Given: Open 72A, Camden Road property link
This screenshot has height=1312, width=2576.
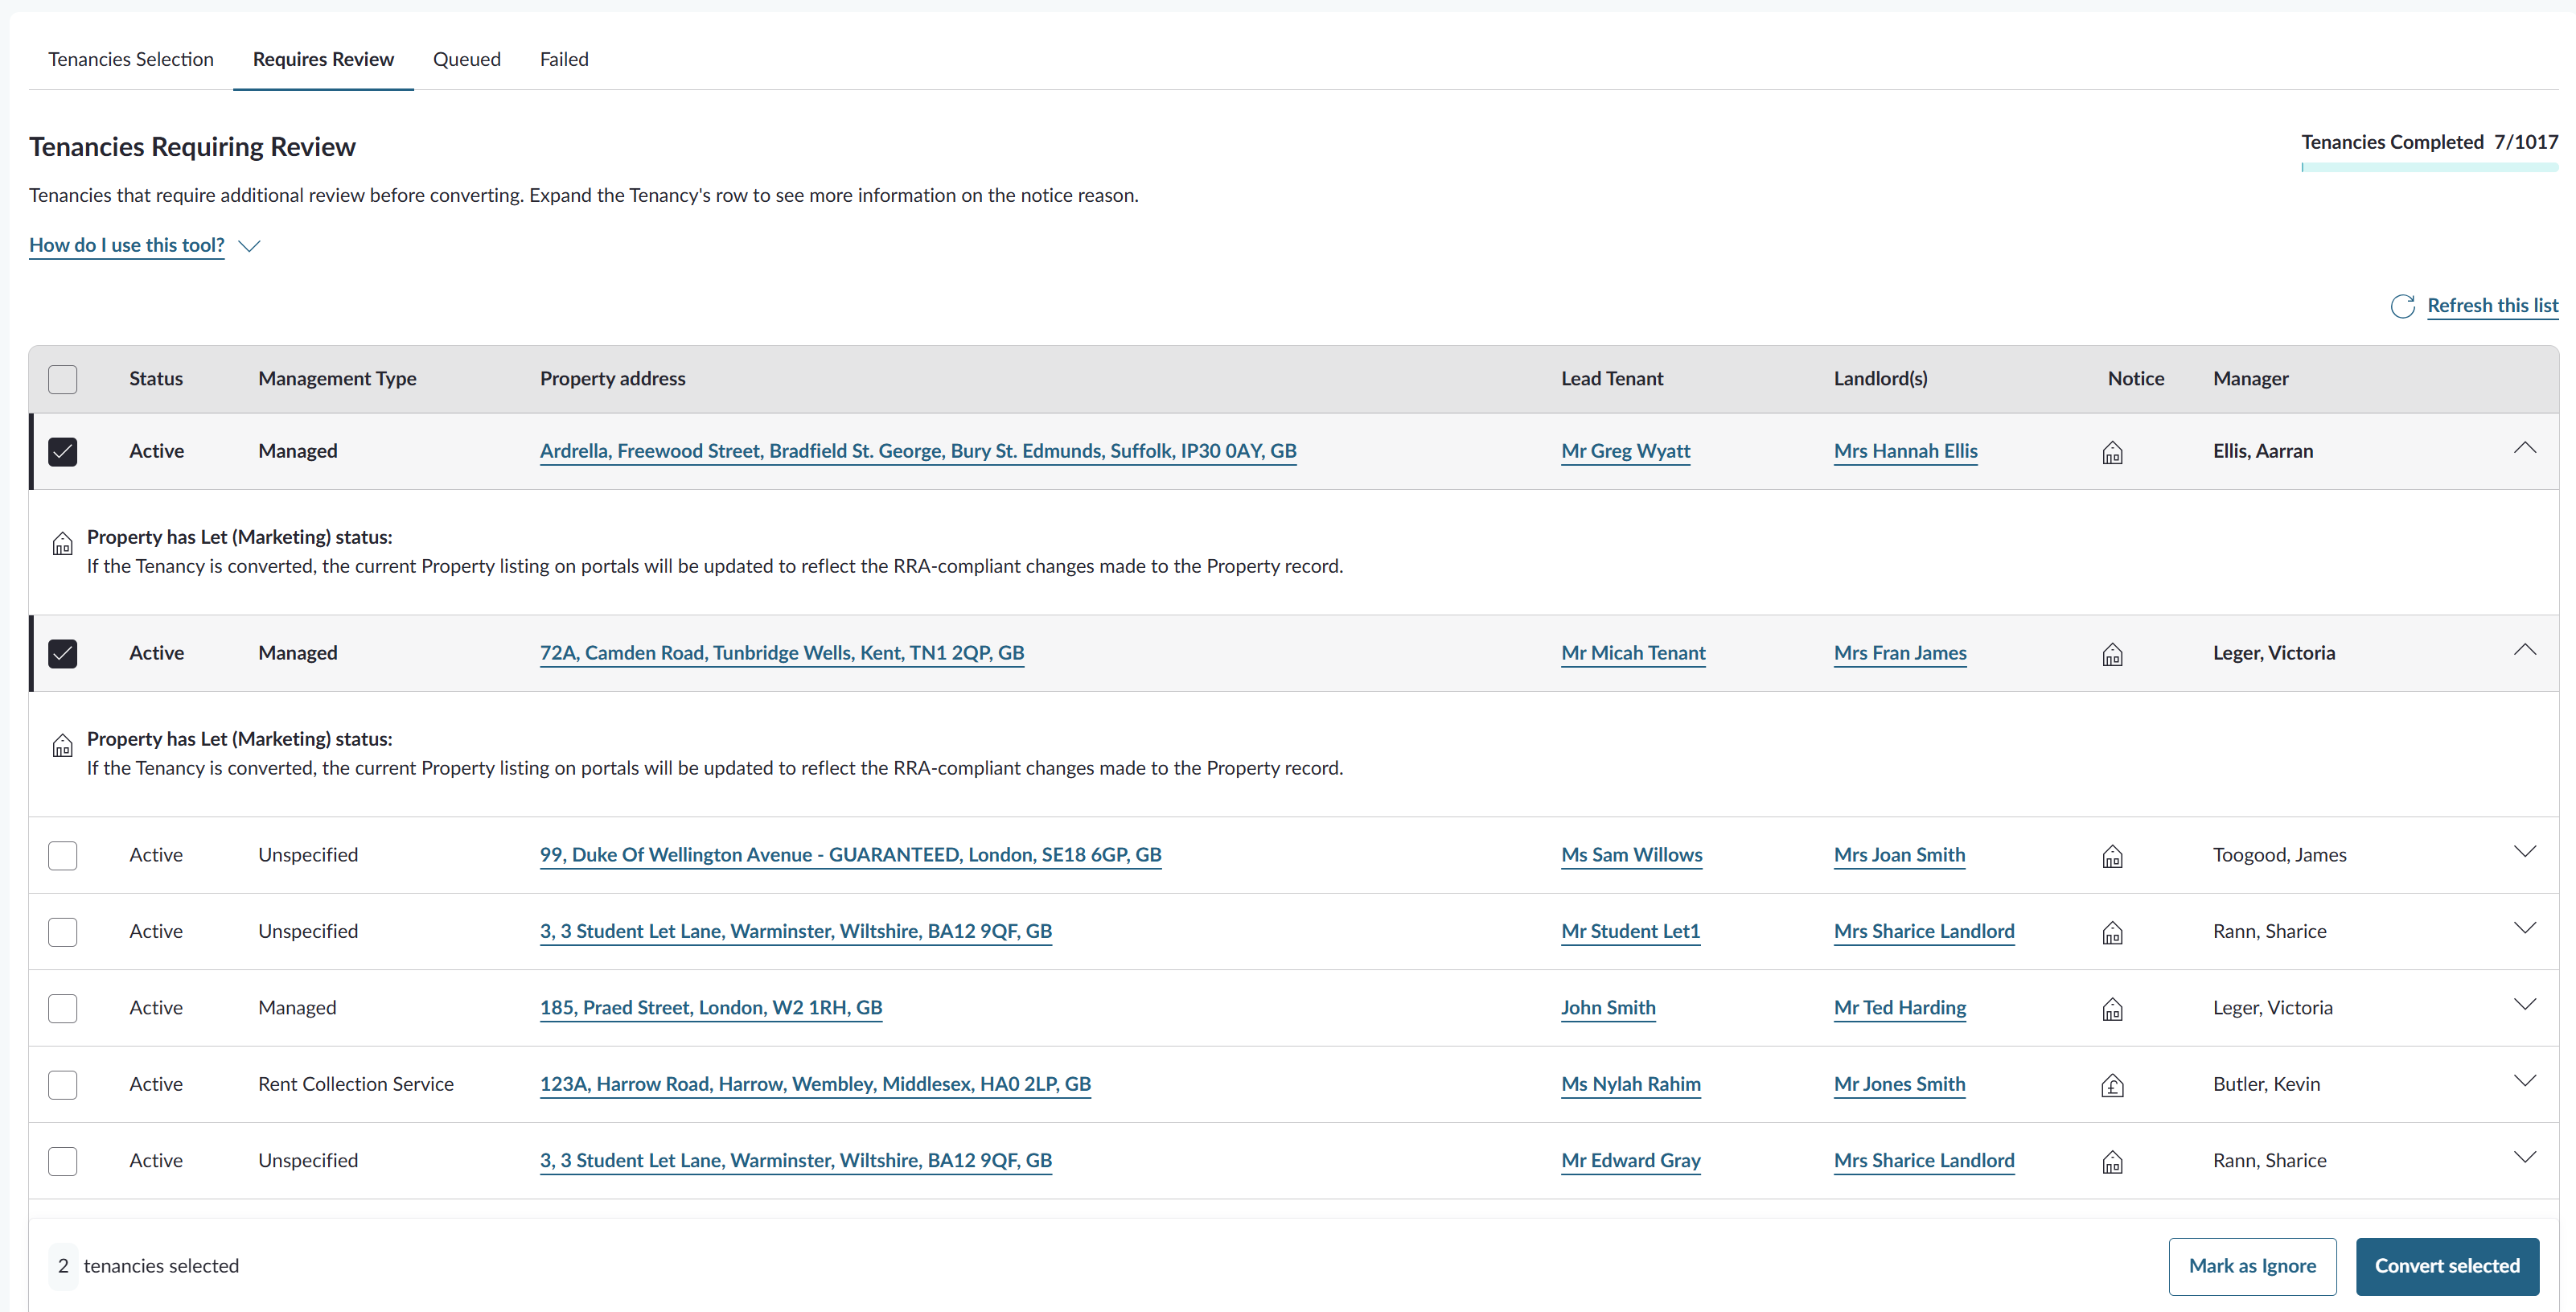Looking at the screenshot, I should 782,653.
